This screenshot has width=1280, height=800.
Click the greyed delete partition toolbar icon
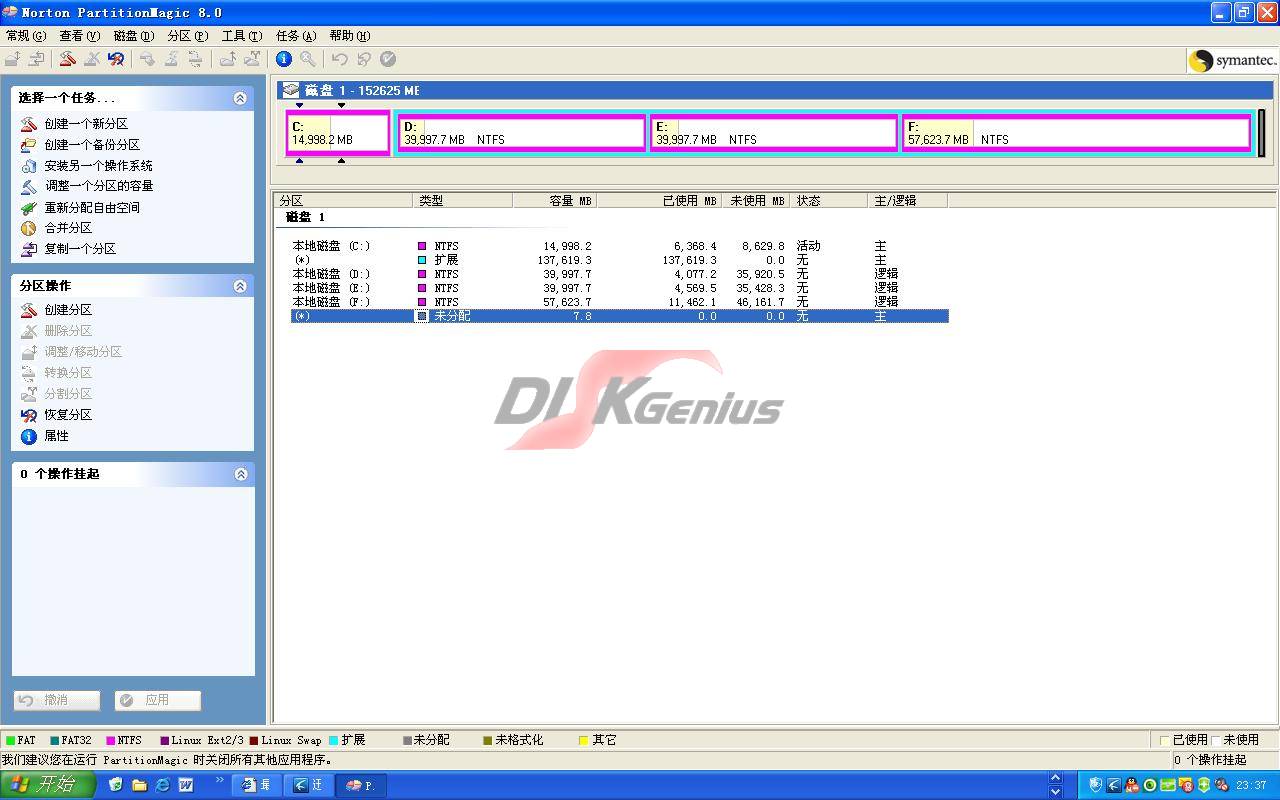point(91,59)
